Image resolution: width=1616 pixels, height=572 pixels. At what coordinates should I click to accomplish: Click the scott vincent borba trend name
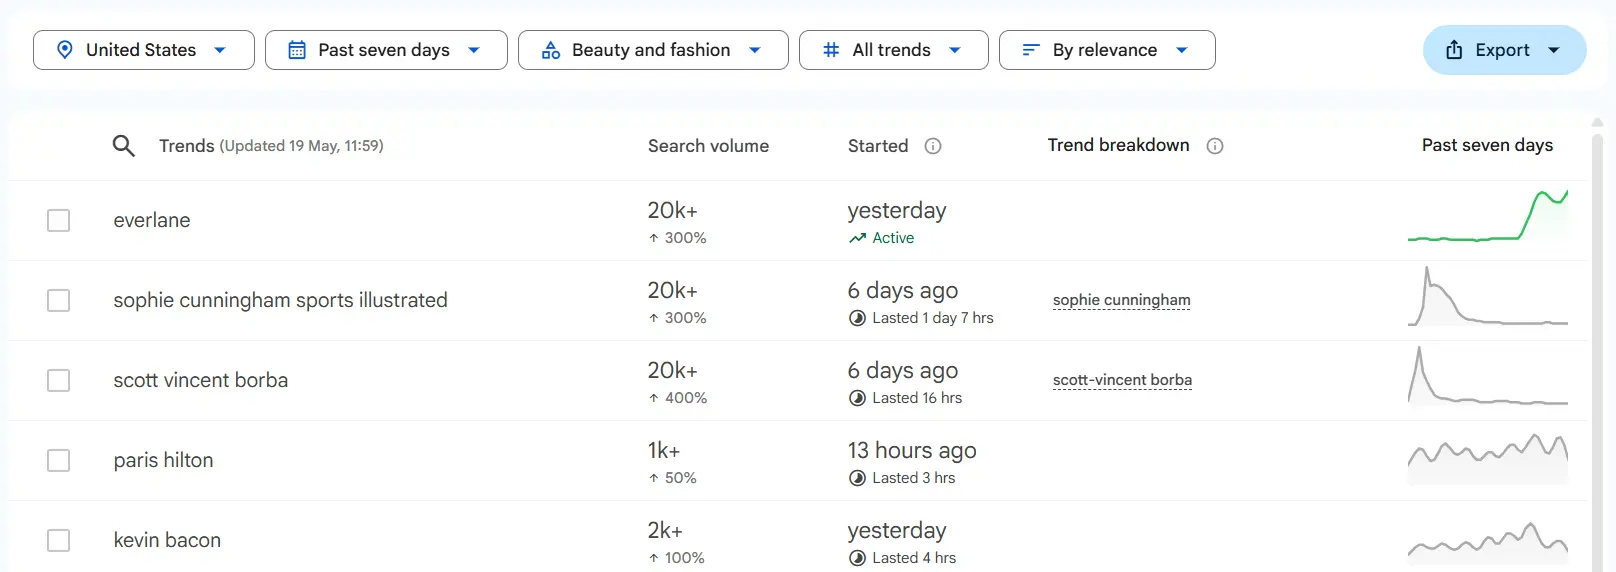pos(201,380)
